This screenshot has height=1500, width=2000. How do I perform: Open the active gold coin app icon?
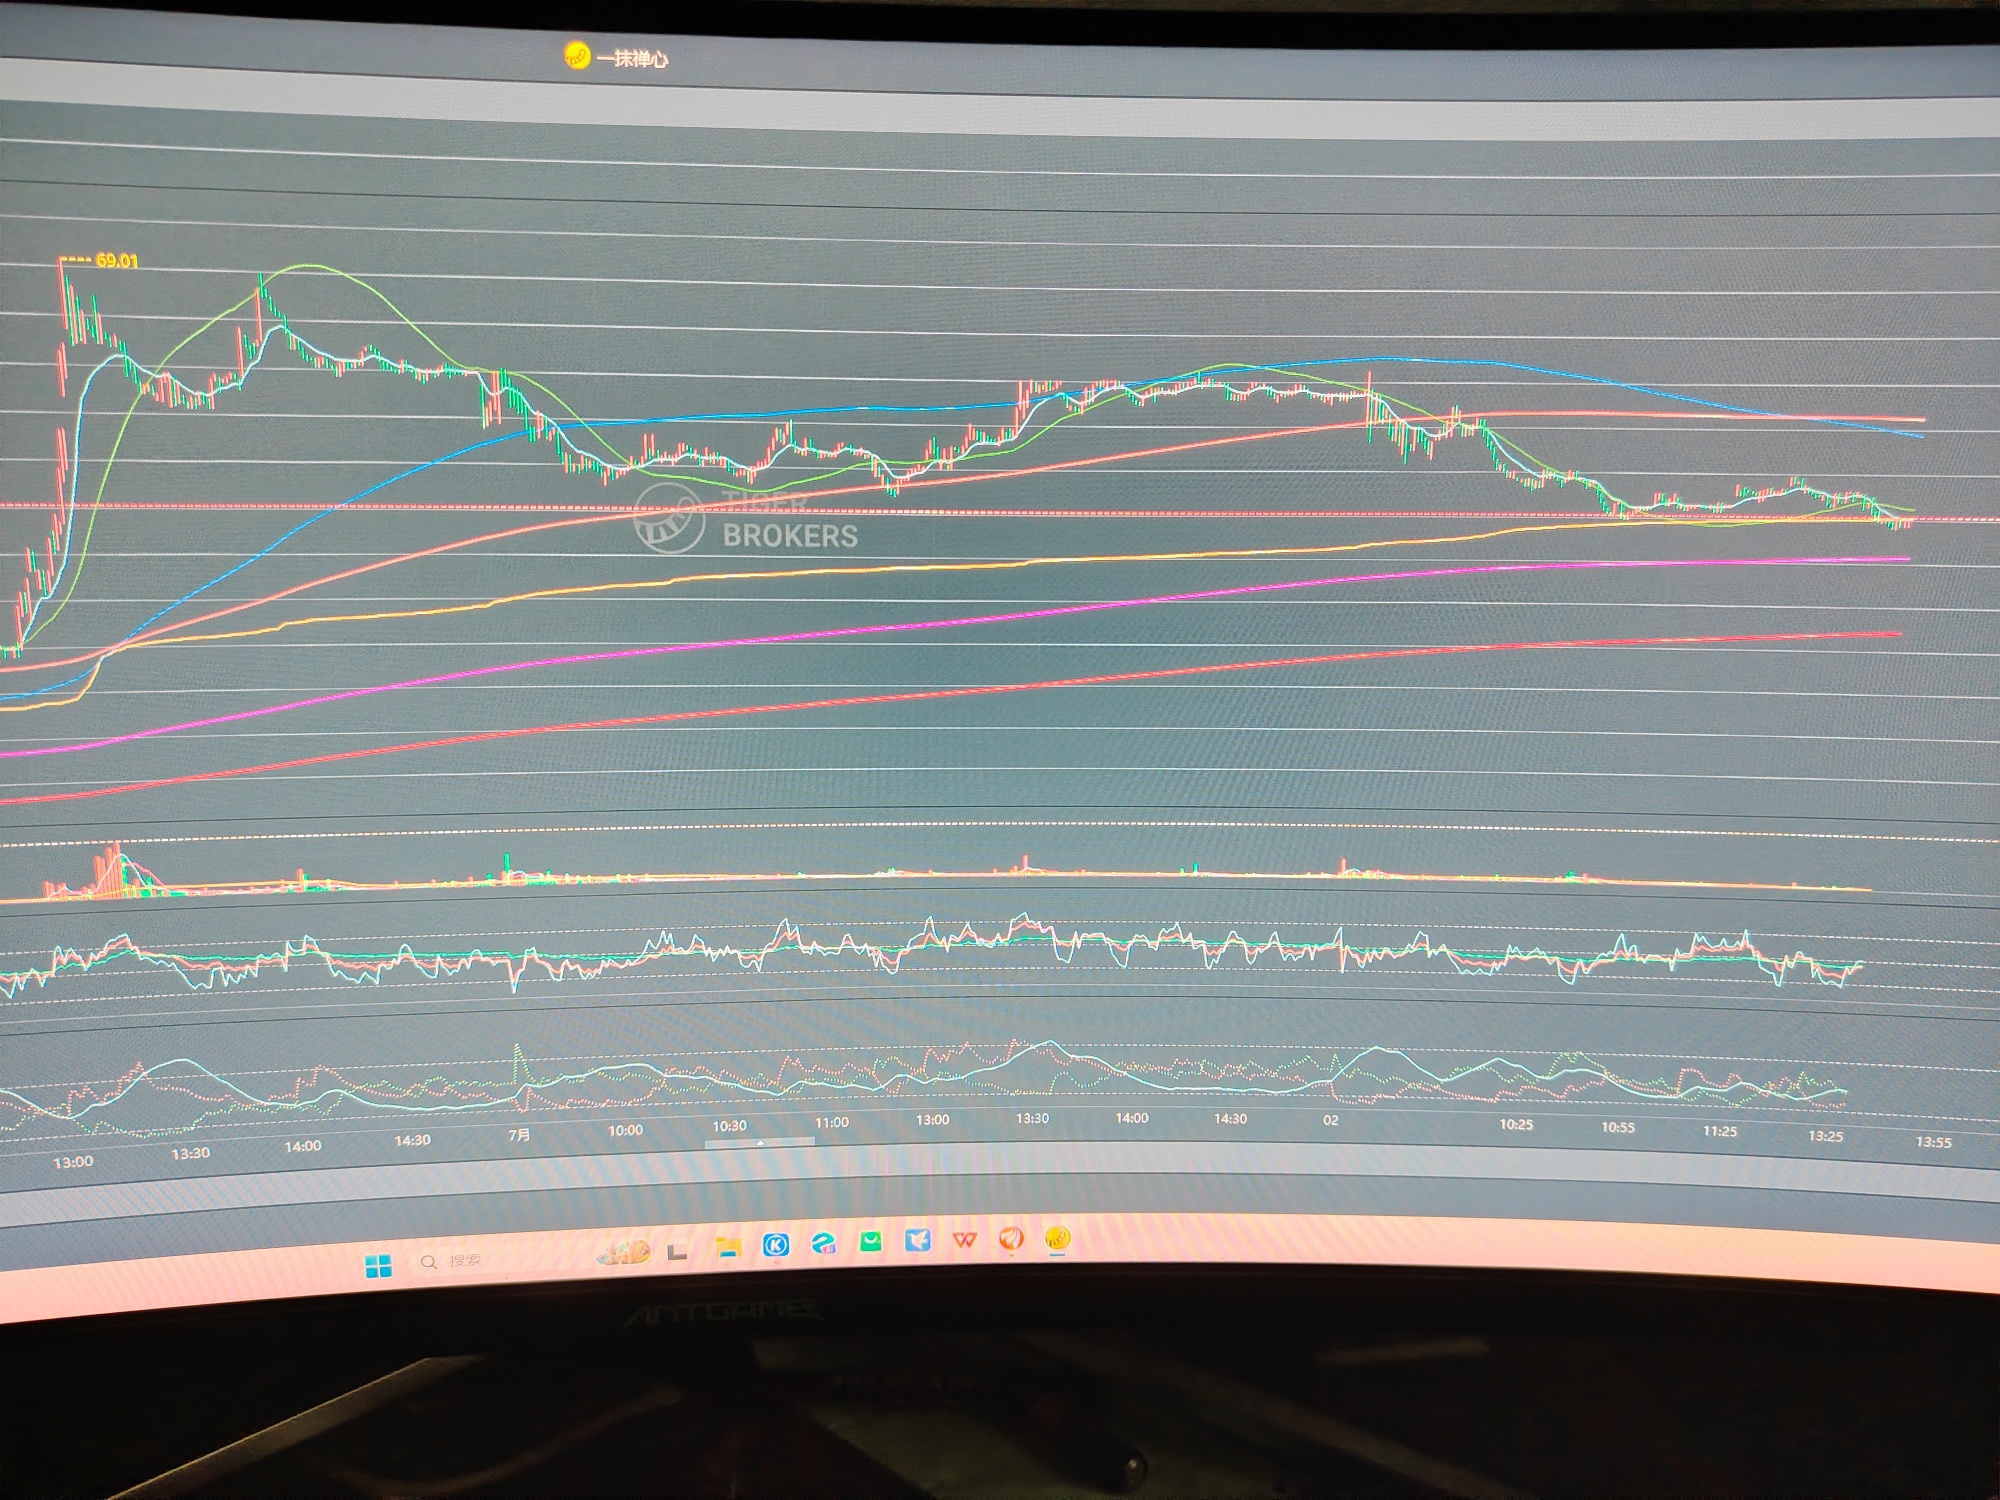[x=1057, y=1239]
